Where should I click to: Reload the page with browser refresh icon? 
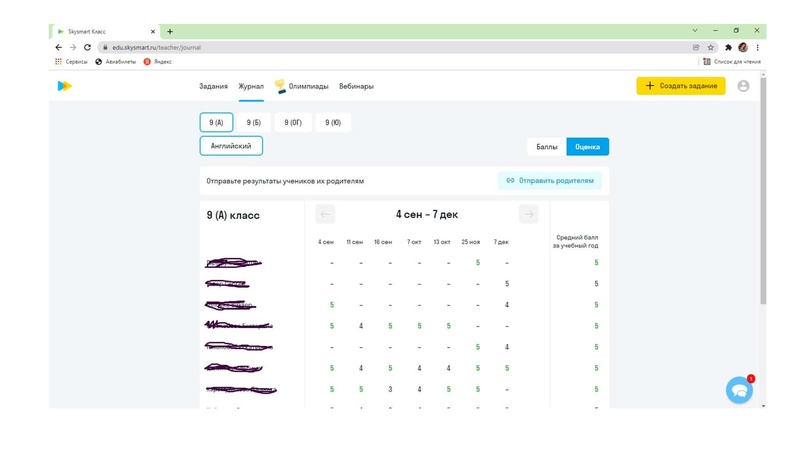[87, 47]
